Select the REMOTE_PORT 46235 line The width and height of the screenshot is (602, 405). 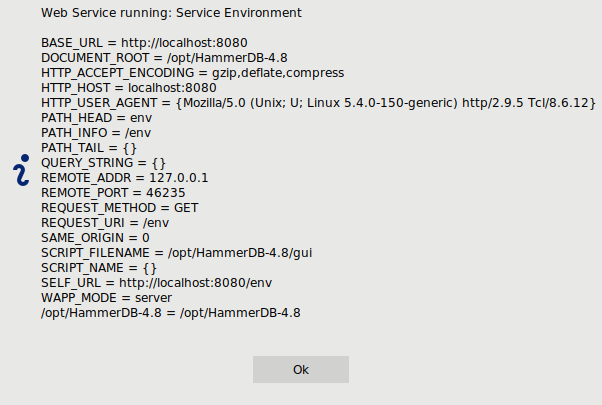tap(113, 192)
